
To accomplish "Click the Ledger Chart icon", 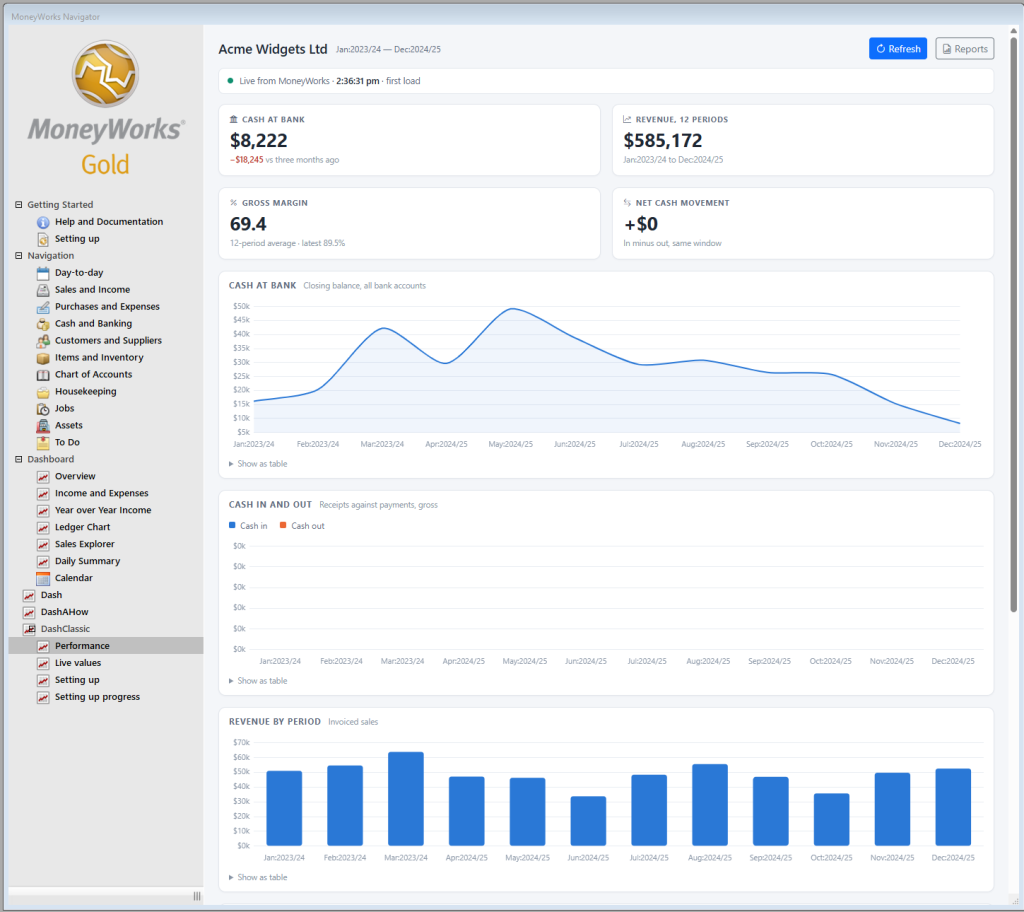I will coord(43,528).
